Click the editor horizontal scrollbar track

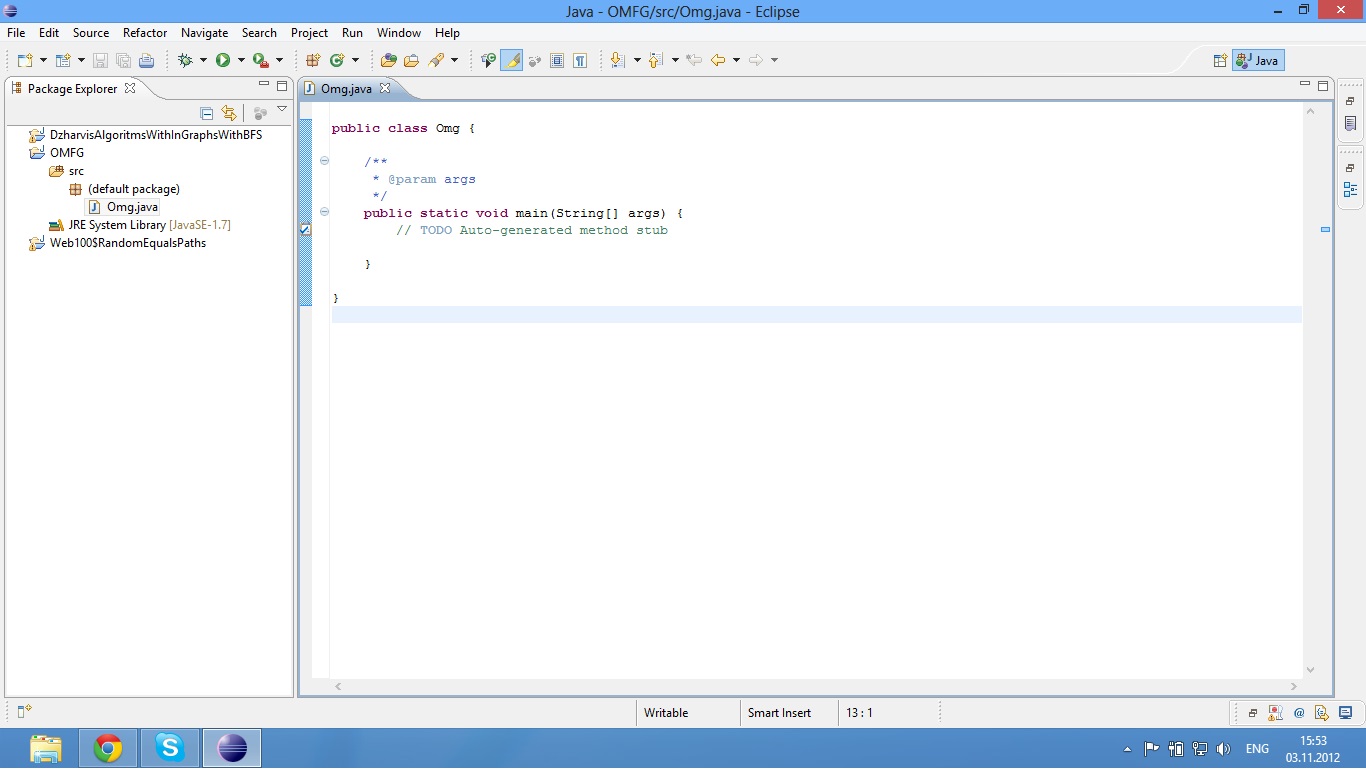815,687
